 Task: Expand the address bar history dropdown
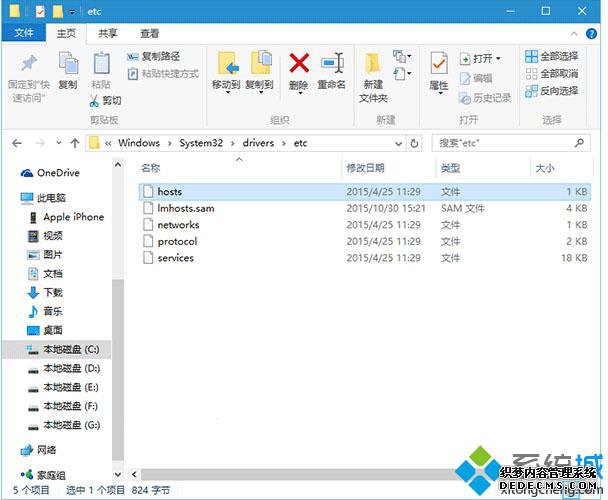[x=398, y=144]
